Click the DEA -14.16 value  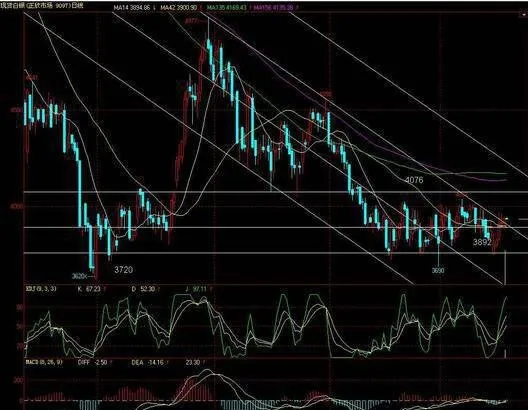click(147, 363)
